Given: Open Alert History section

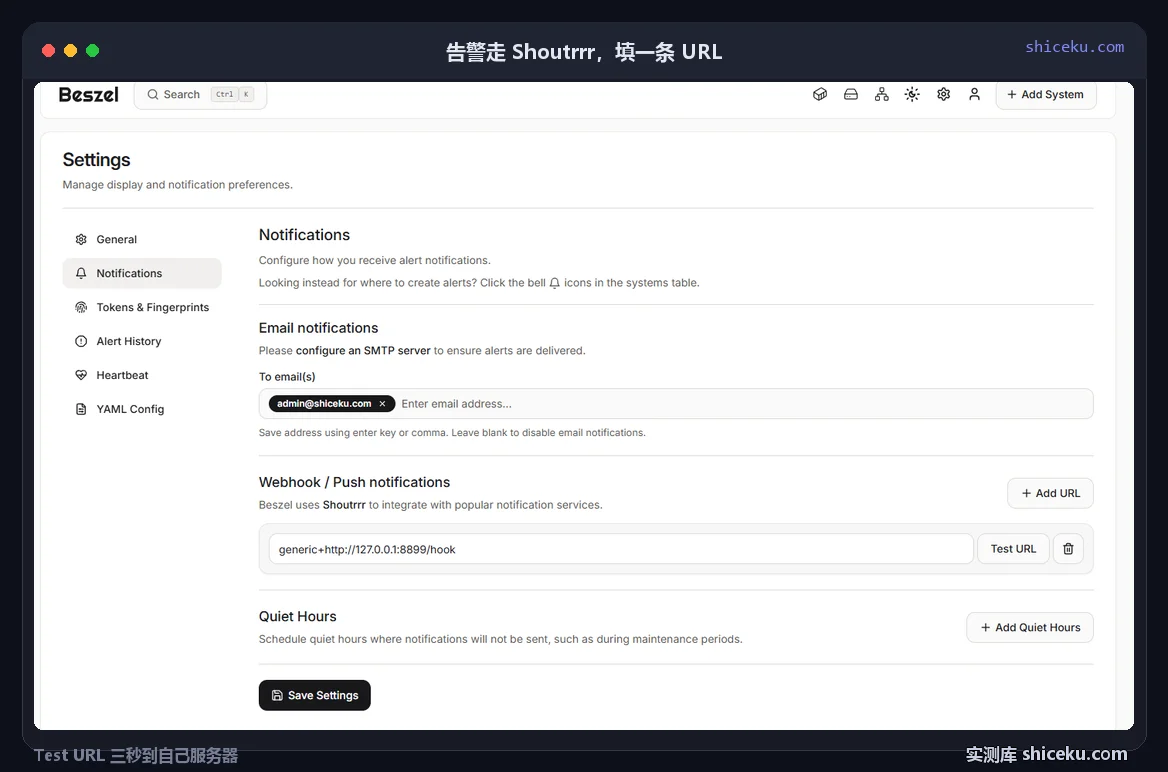Looking at the screenshot, I should click(x=142, y=341).
